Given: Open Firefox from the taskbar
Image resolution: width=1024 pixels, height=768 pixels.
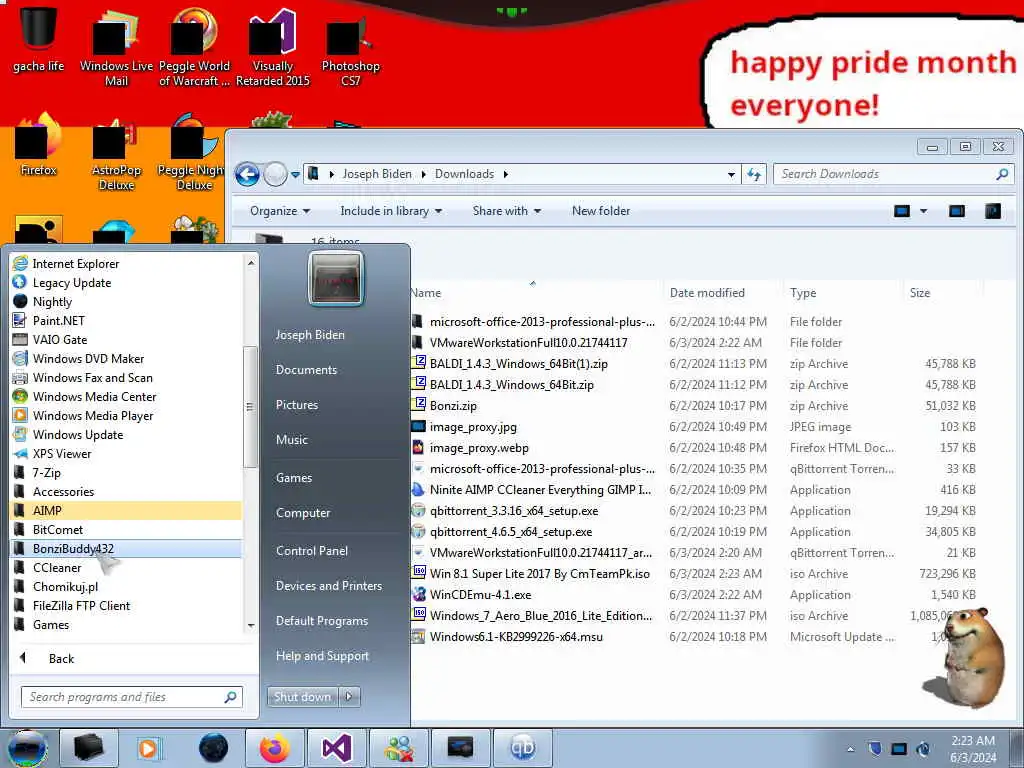Looking at the screenshot, I should click(274, 748).
